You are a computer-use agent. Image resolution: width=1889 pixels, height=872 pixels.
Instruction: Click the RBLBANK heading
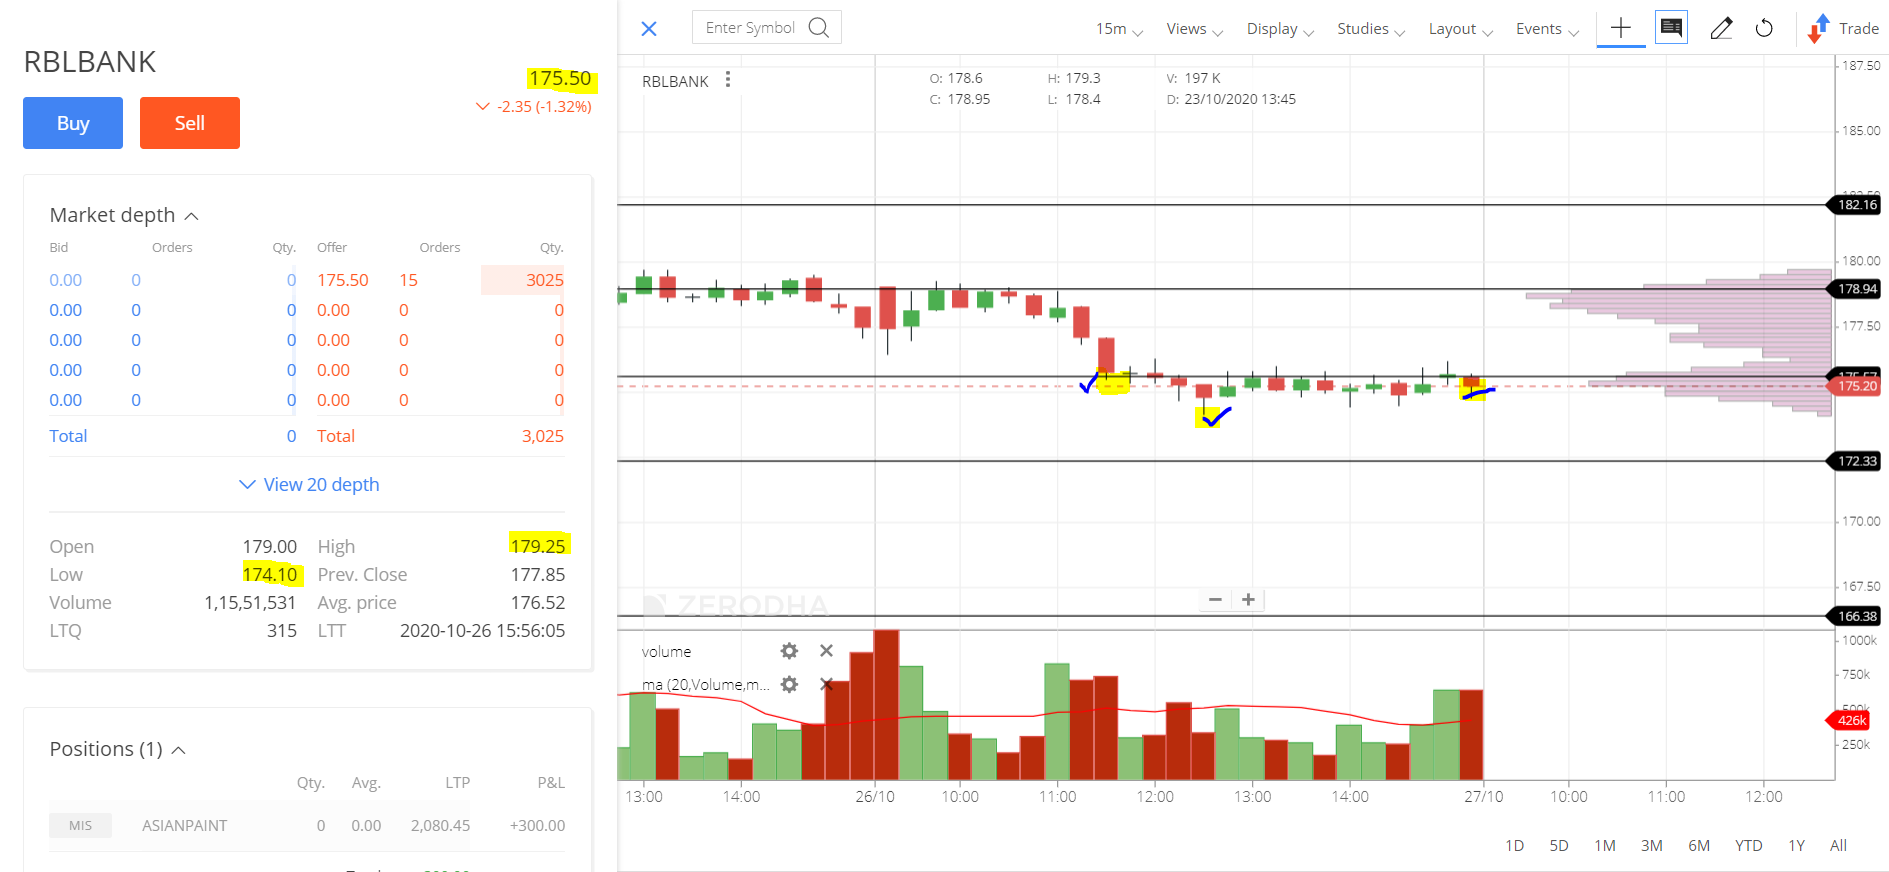click(90, 62)
